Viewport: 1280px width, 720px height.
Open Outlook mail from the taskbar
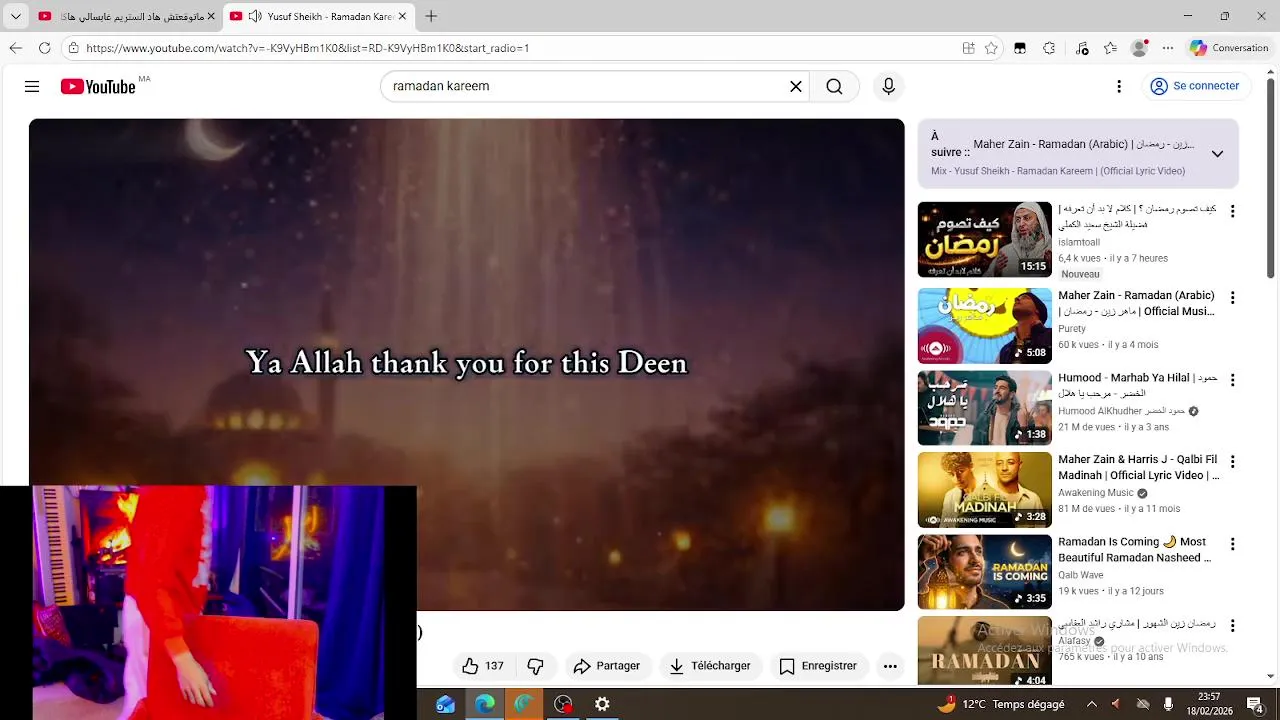446,704
